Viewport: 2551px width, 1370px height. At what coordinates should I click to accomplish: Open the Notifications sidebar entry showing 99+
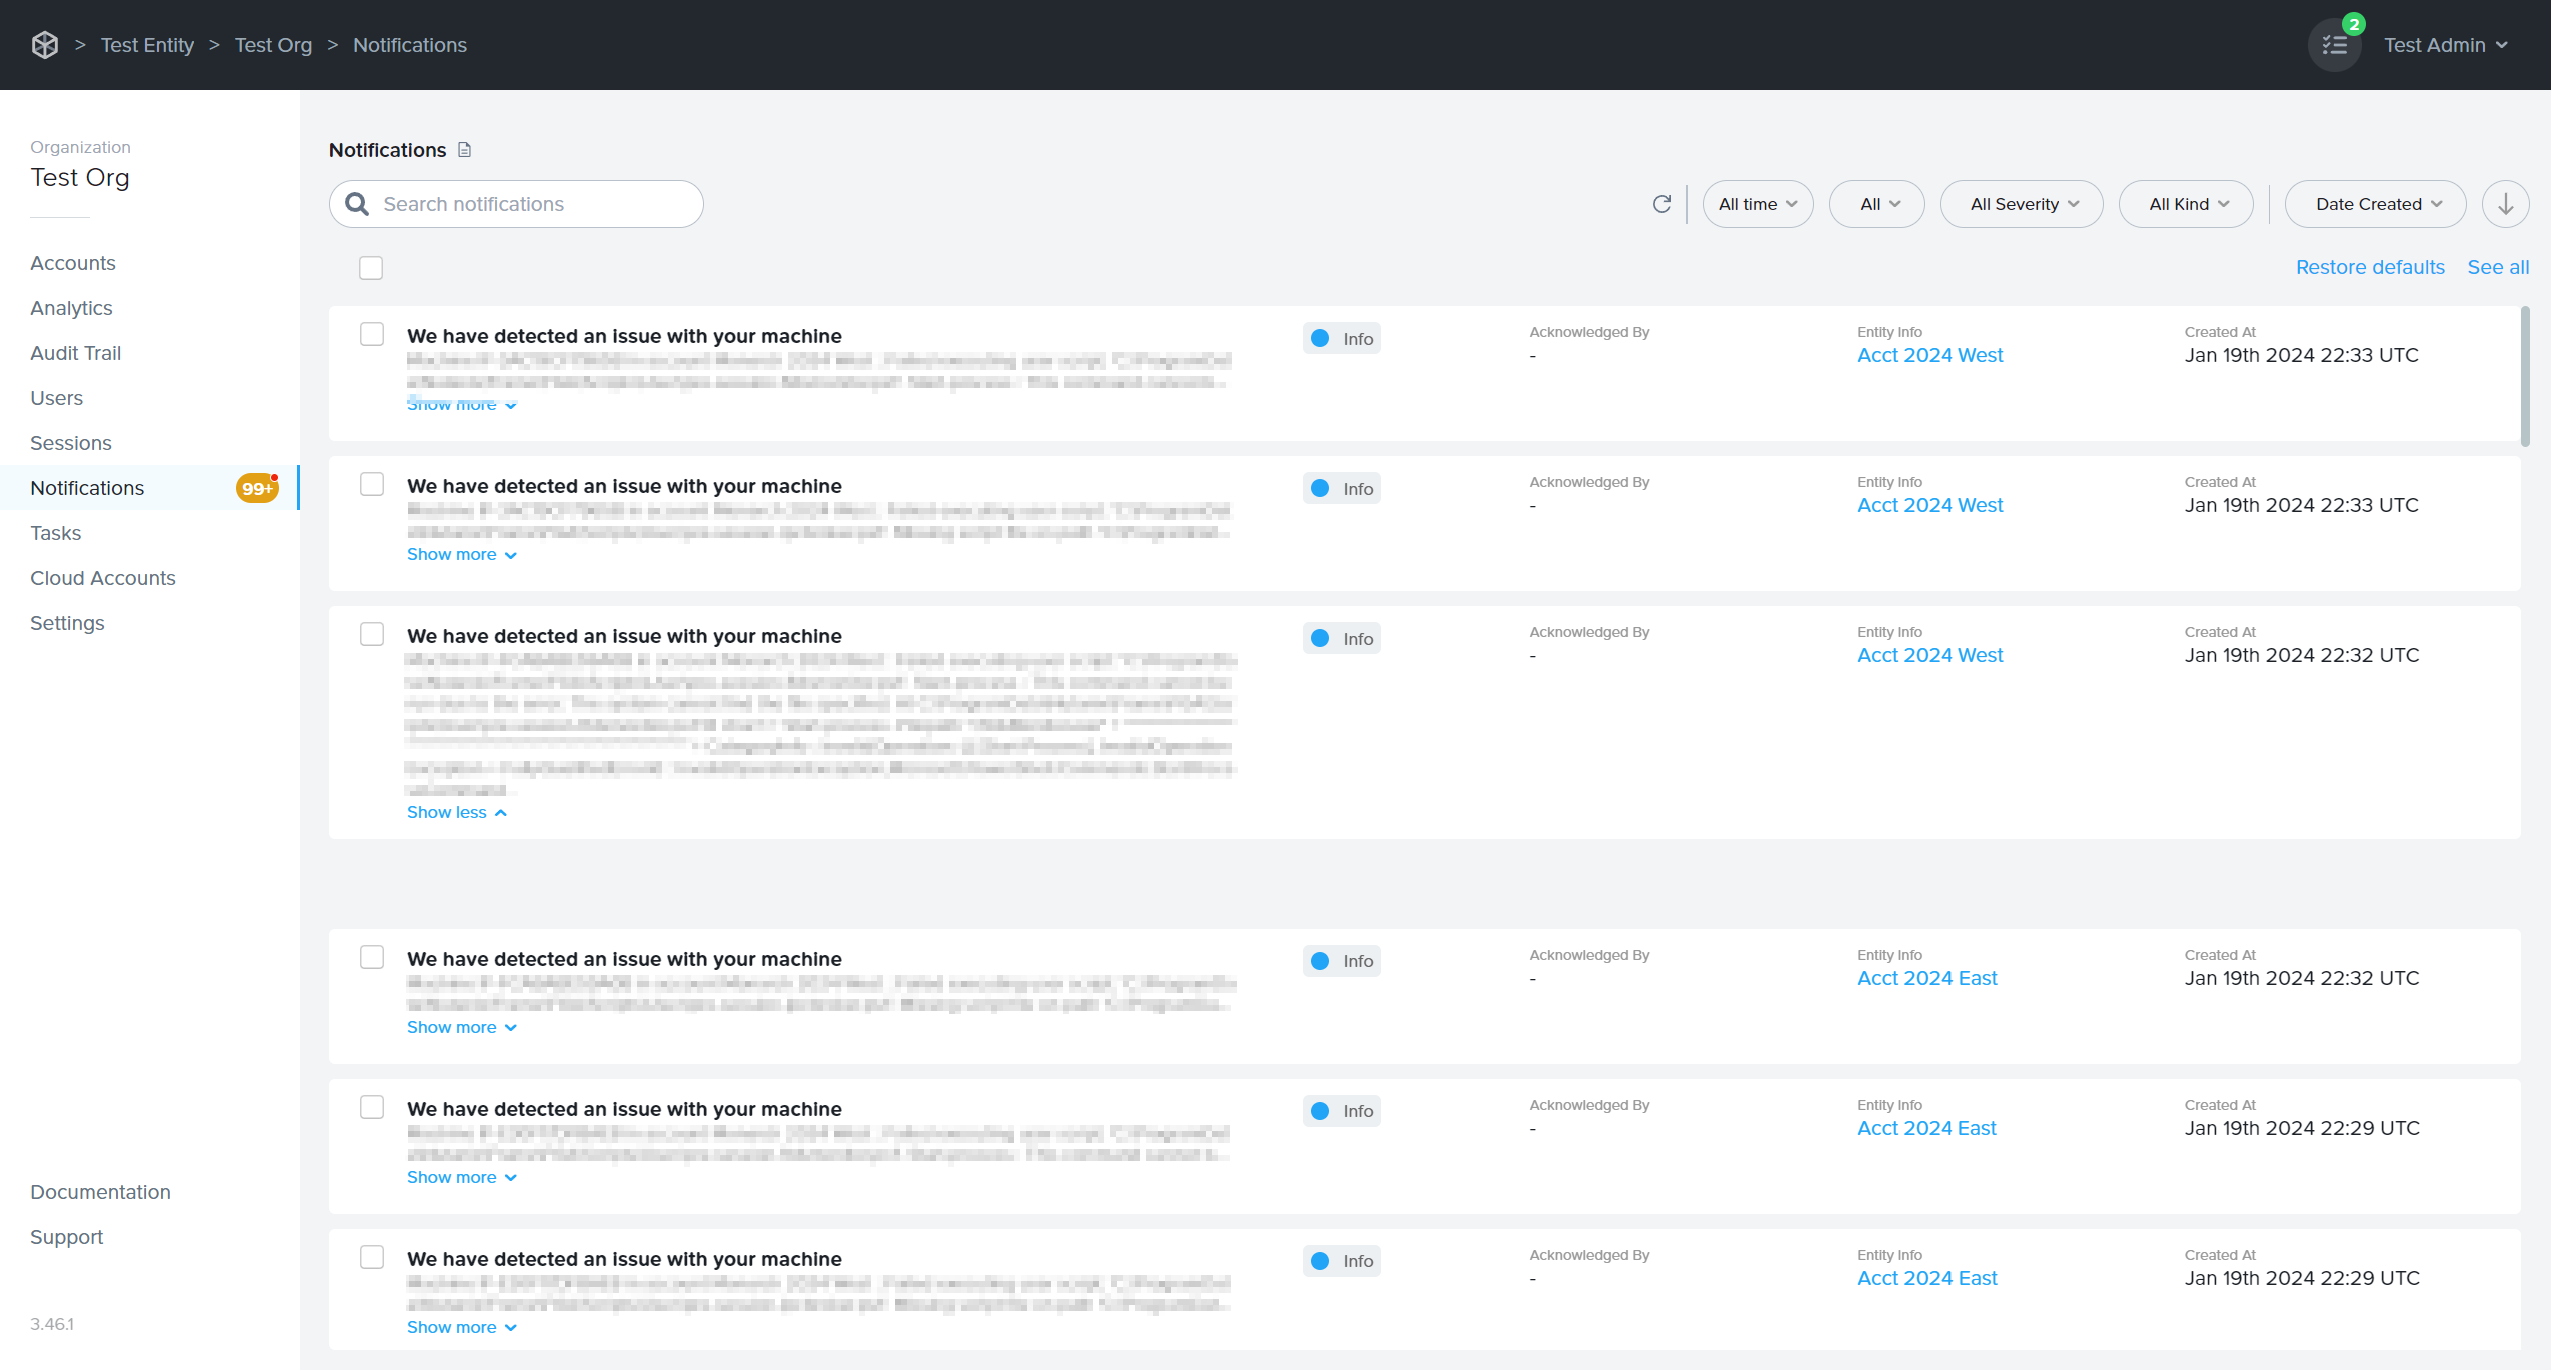coord(86,487)
